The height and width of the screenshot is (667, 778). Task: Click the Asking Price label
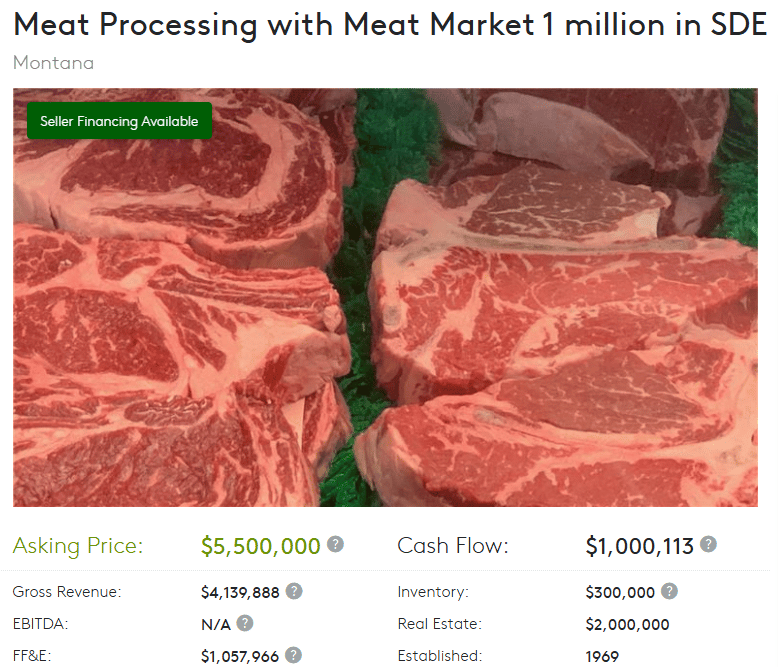[x=78, y=546]
